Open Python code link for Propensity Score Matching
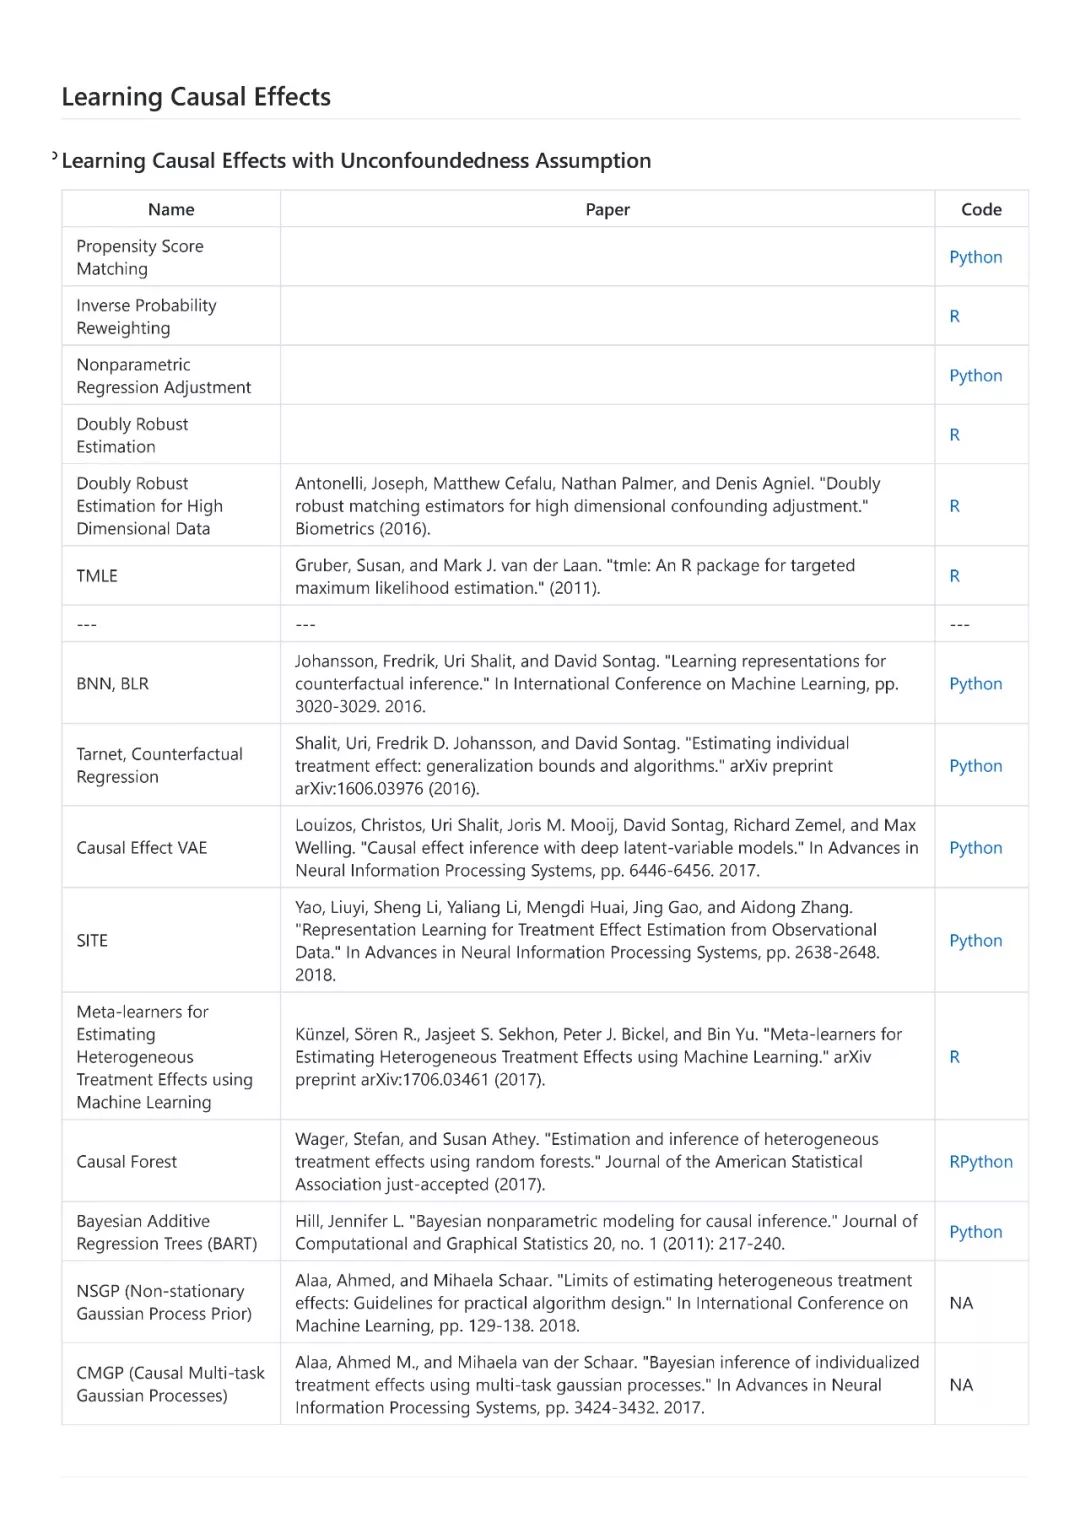 pyautogui.click(x=975, y=257)
